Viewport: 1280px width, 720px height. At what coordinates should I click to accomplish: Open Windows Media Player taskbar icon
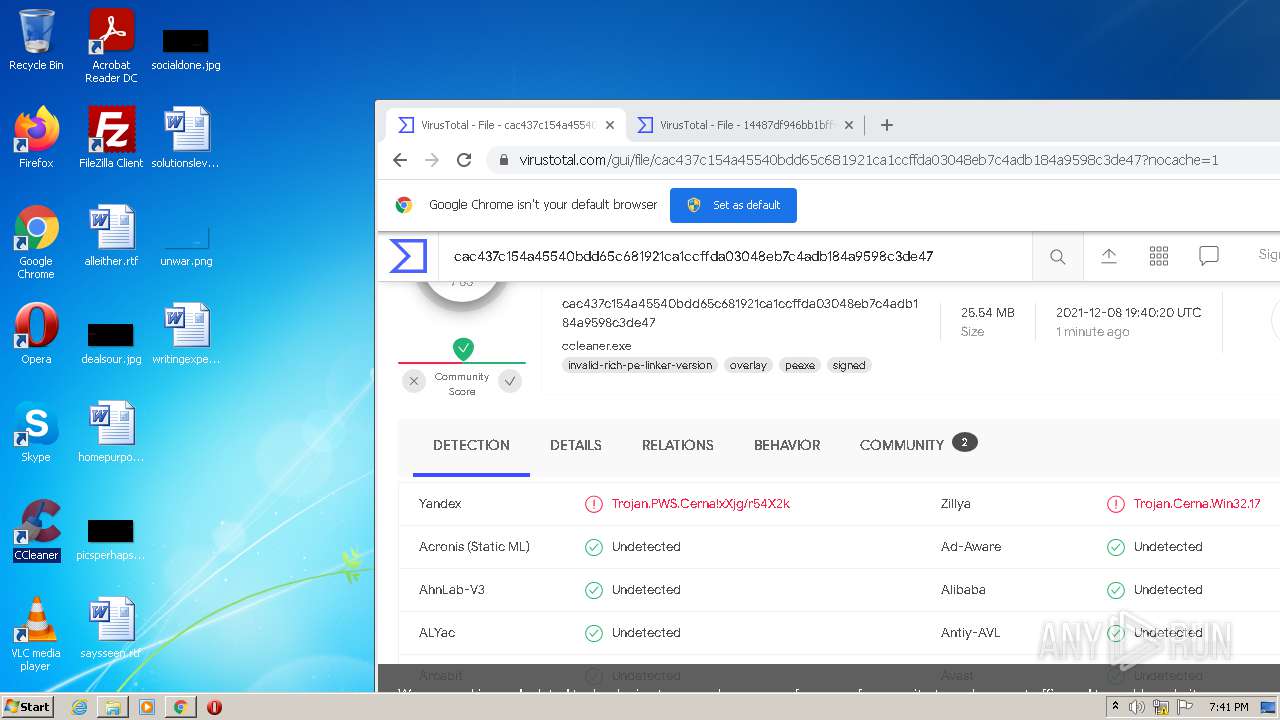(147, 707)
